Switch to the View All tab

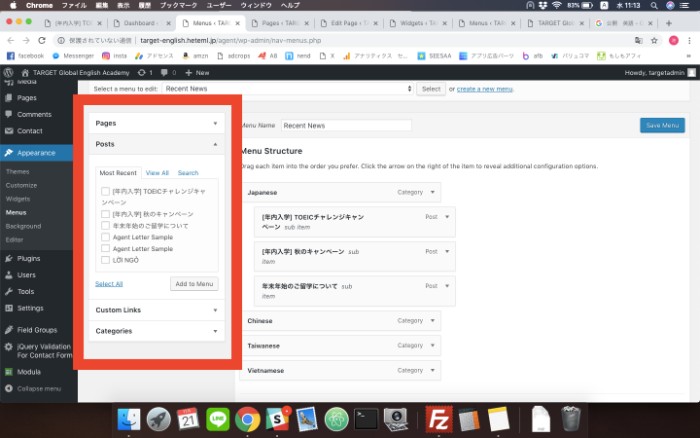coord(157,173)
